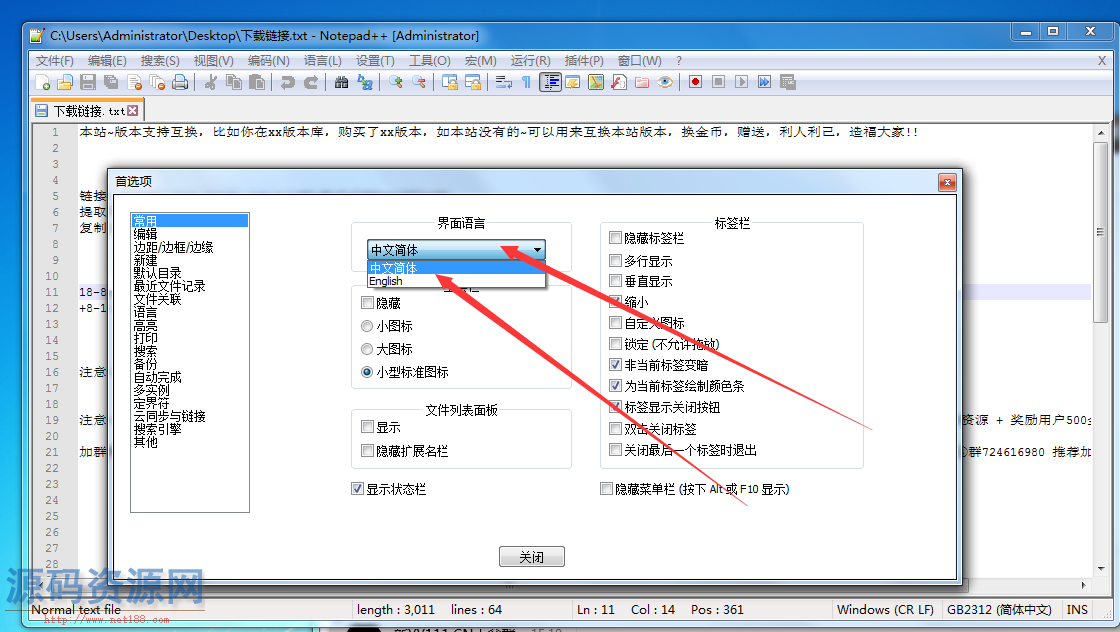Toggle word wrap from the toolbar

(x=504, y=82)
